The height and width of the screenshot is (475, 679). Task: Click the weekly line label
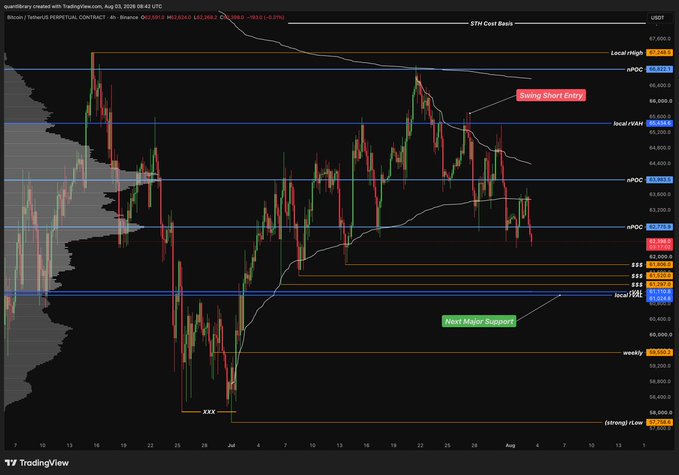633,353
